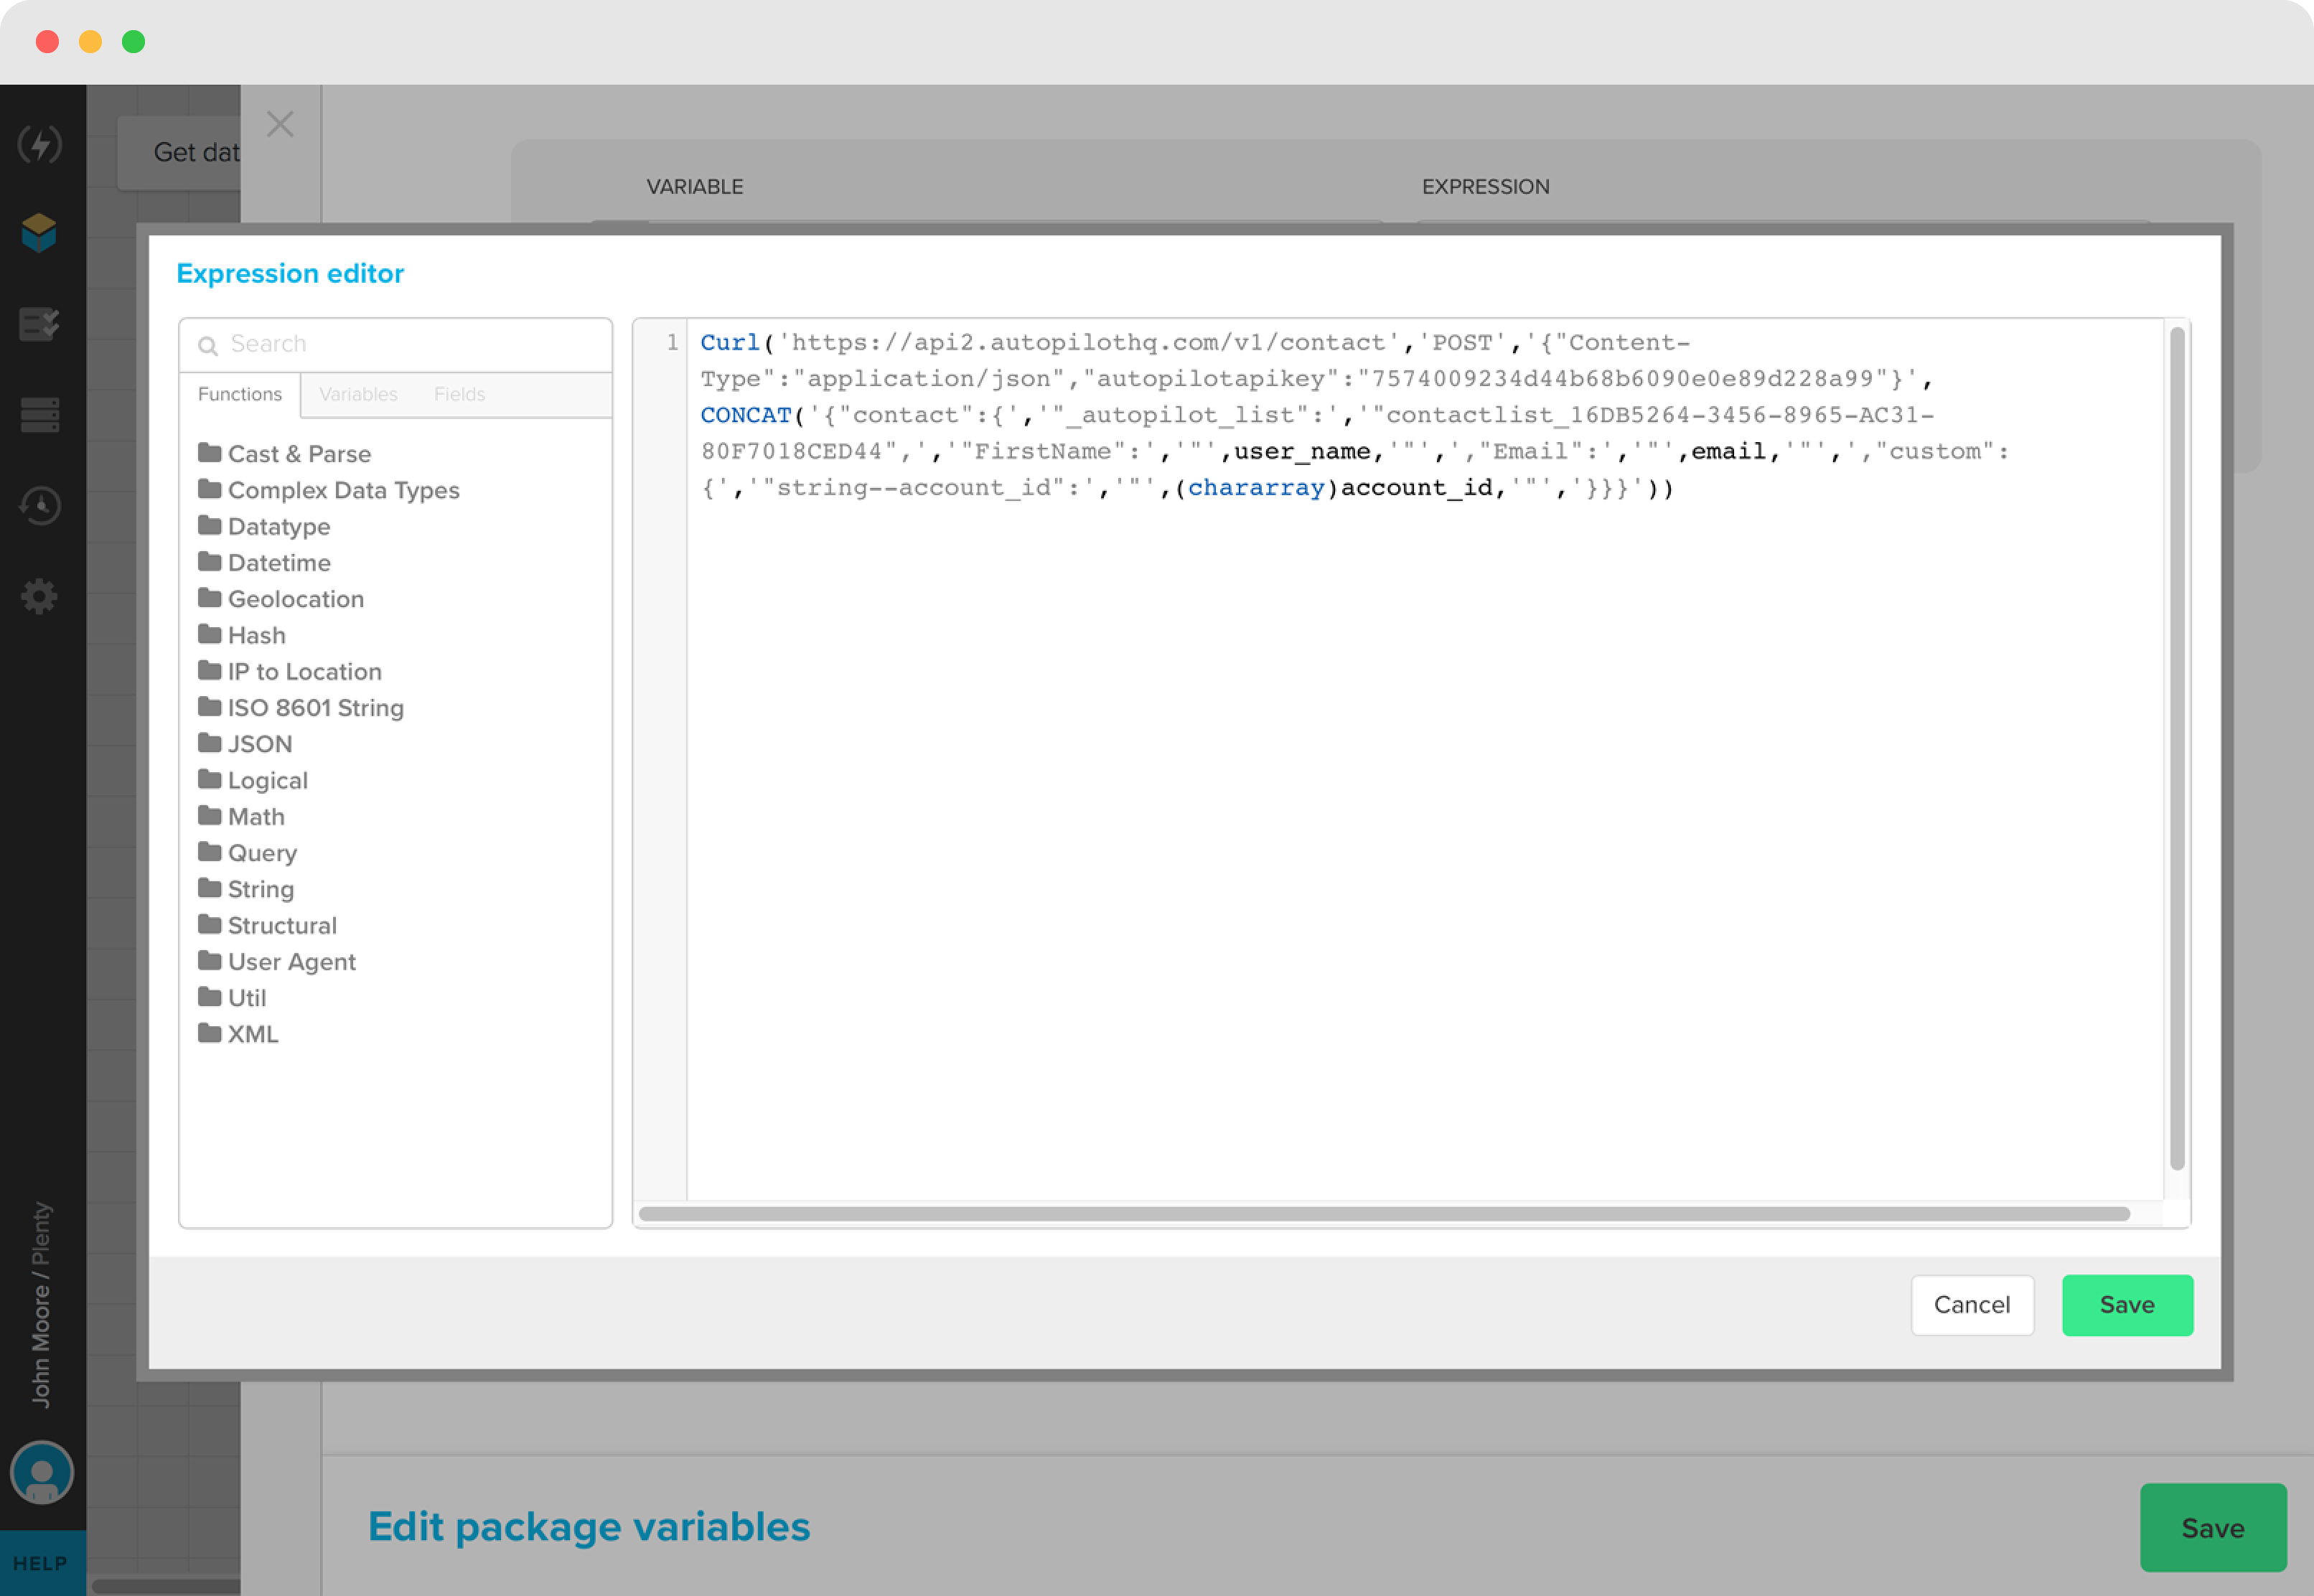This screenshot has width=2314, height=1596.
Task: Expand the Datetime folder
Action: (x=264, y=562)
